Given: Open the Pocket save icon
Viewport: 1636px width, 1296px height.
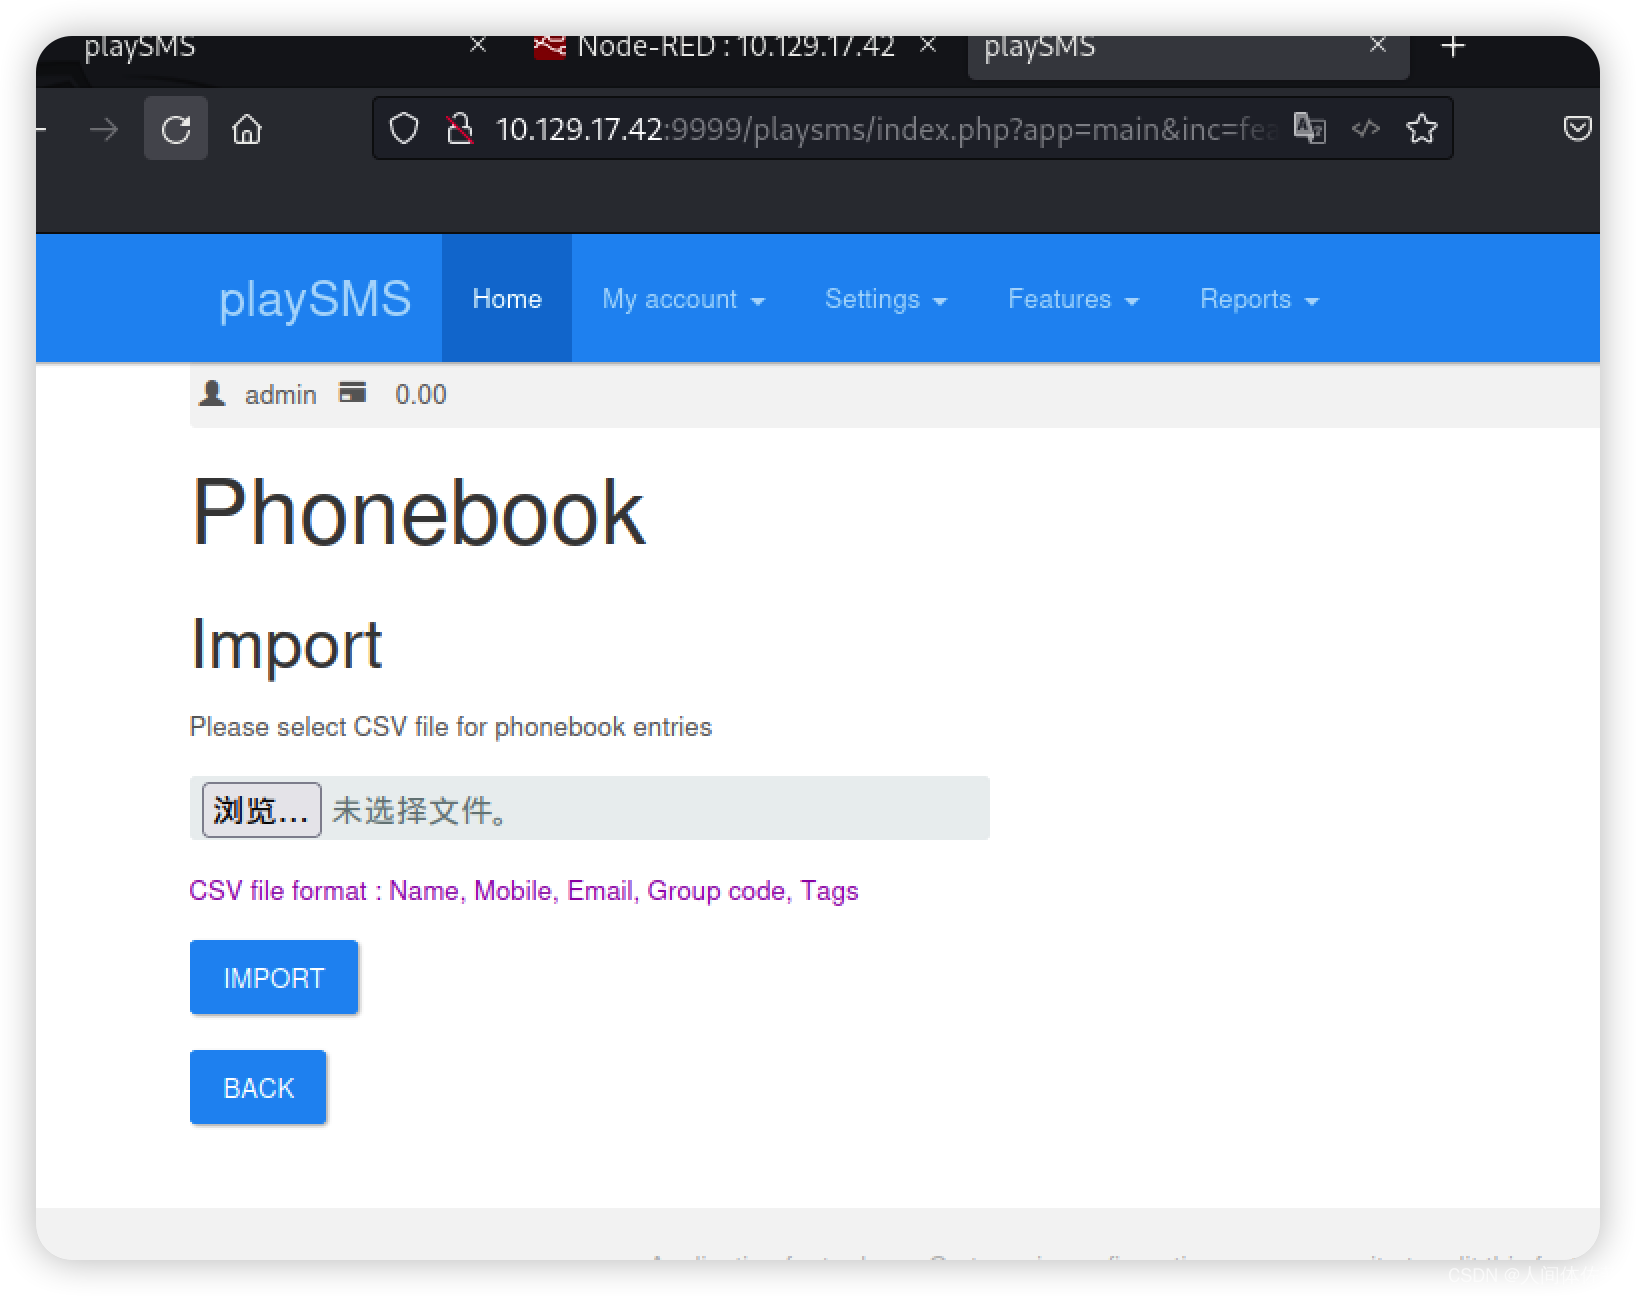Looking at the screenshot, I should coord(1577,128).
